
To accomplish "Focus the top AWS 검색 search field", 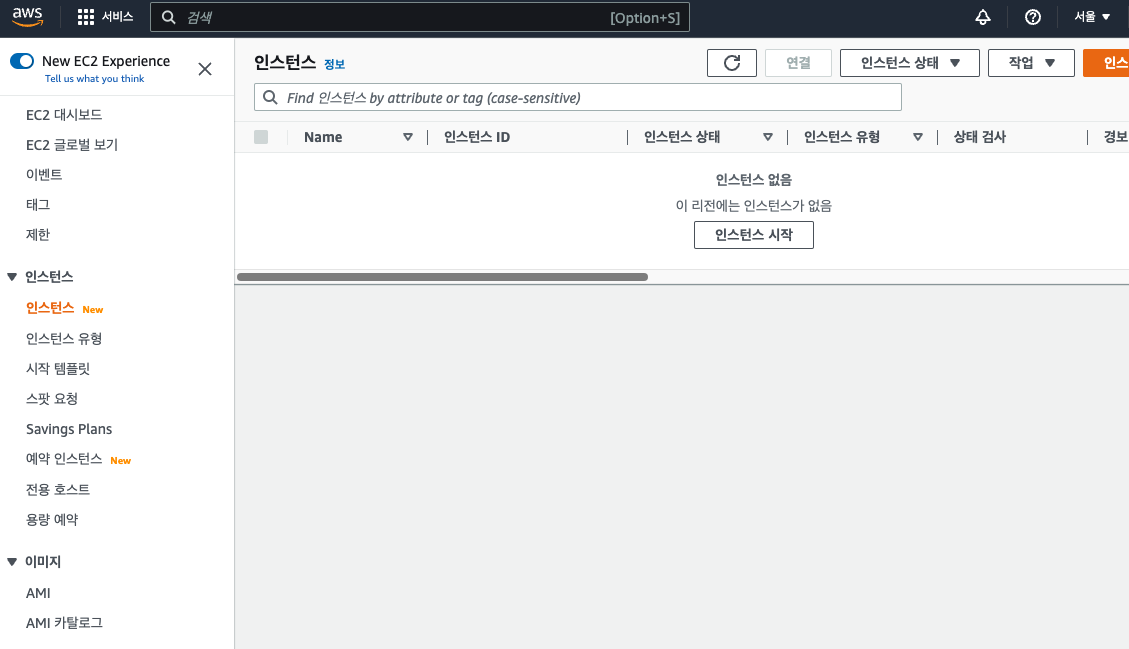I will click(419, 17).
